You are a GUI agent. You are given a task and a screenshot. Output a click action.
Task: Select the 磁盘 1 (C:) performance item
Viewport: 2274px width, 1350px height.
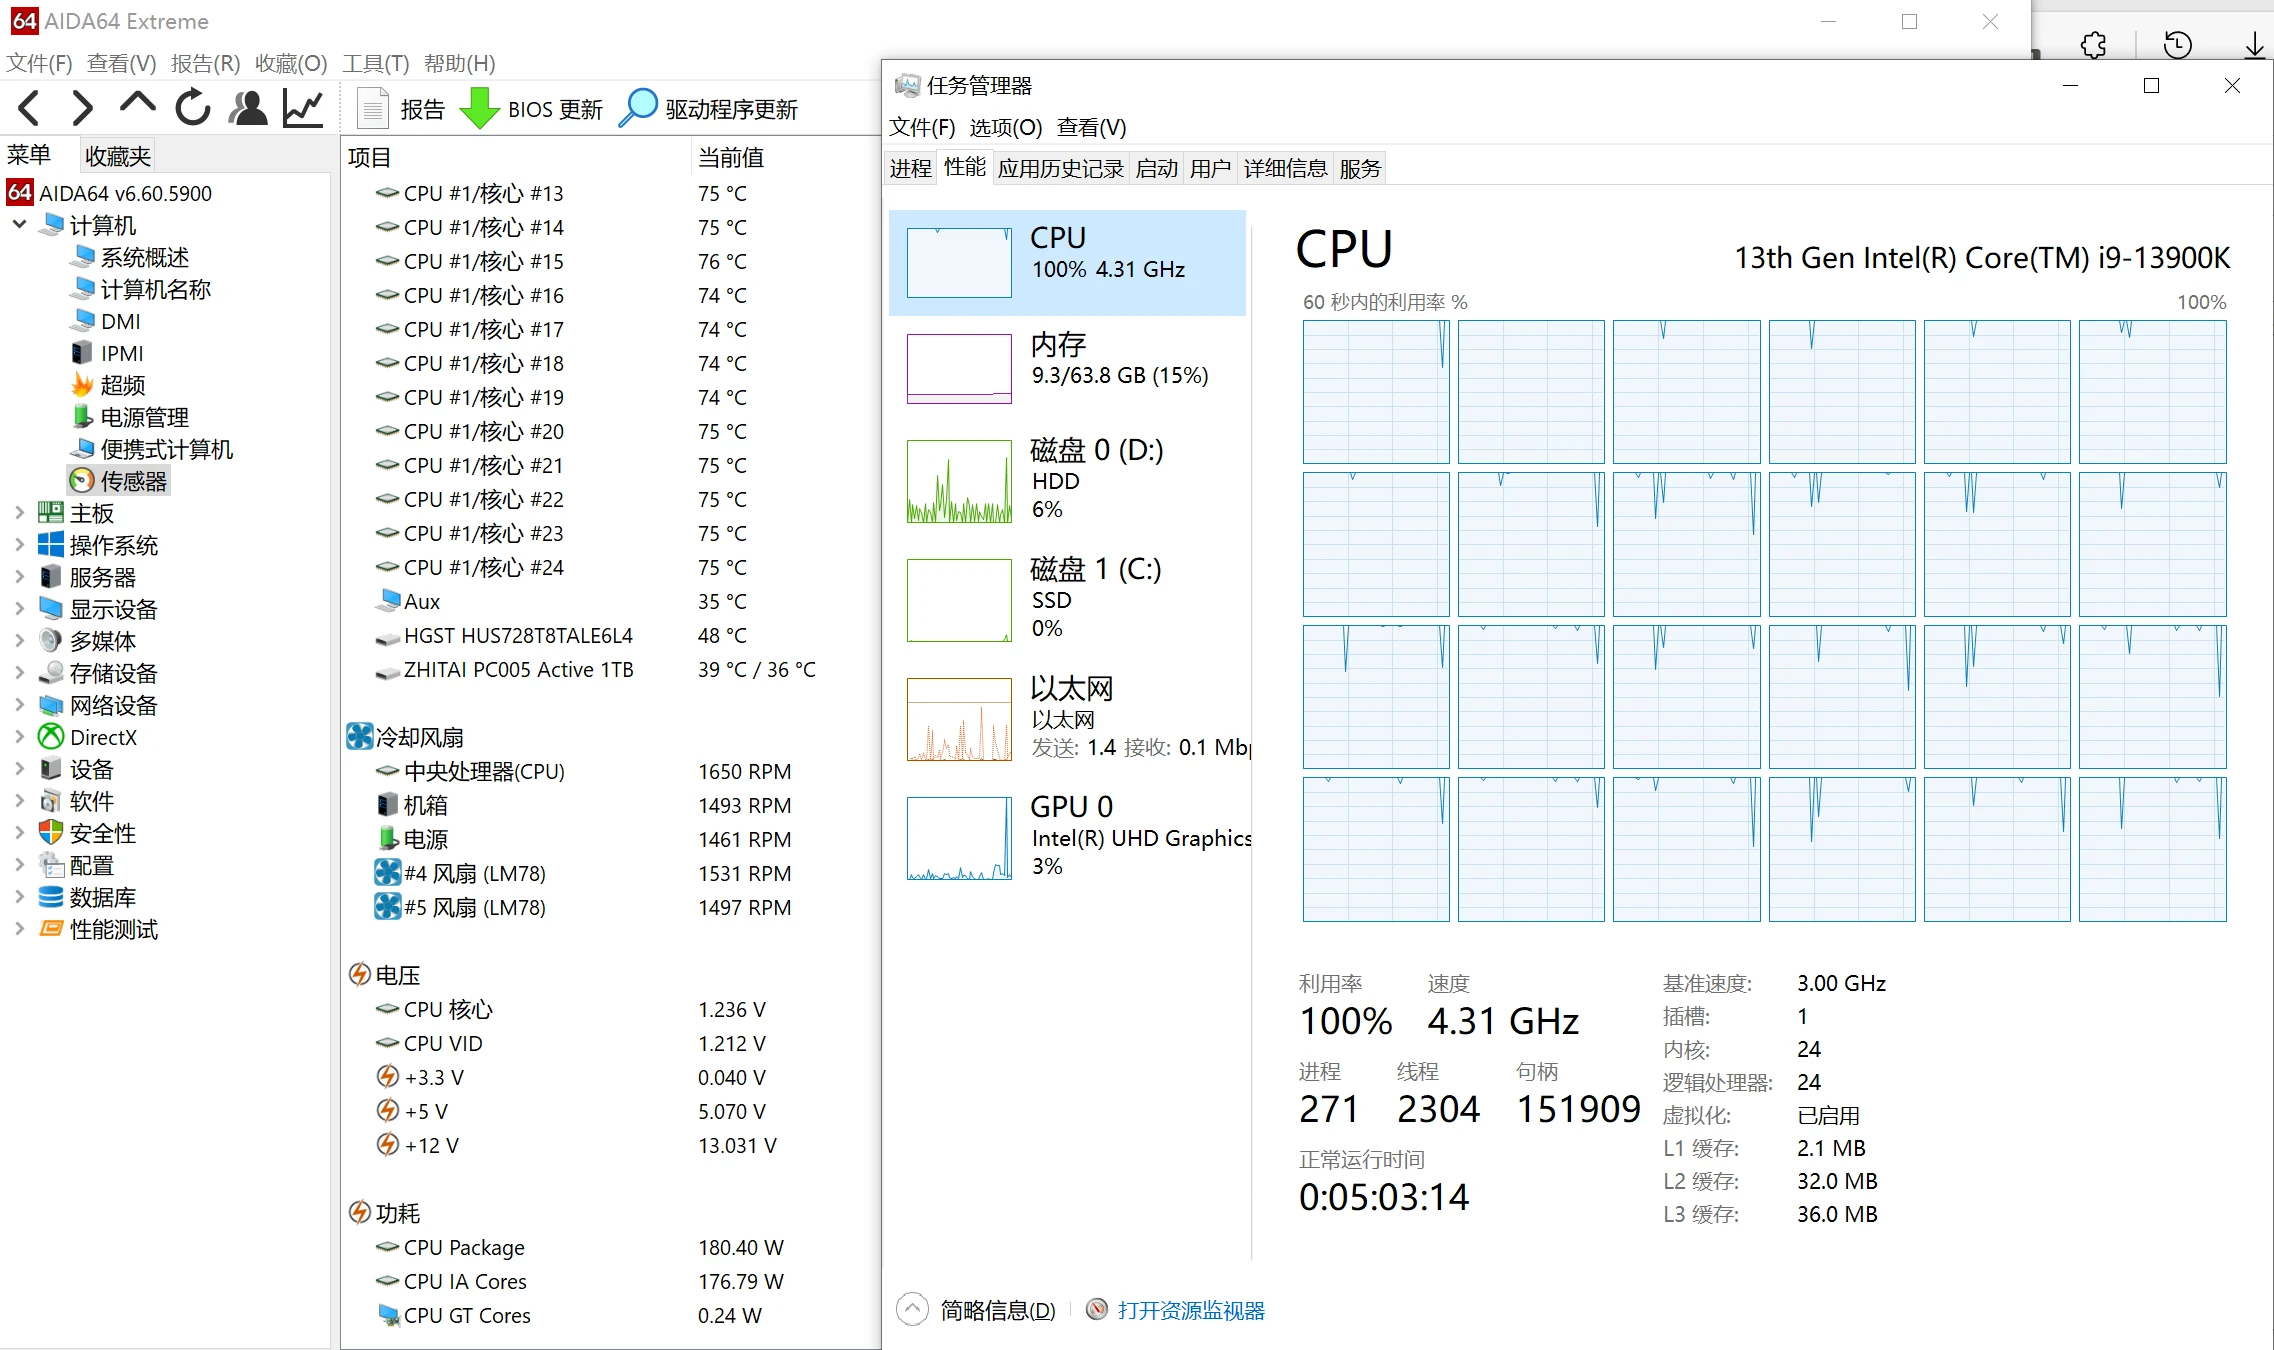1067,600
